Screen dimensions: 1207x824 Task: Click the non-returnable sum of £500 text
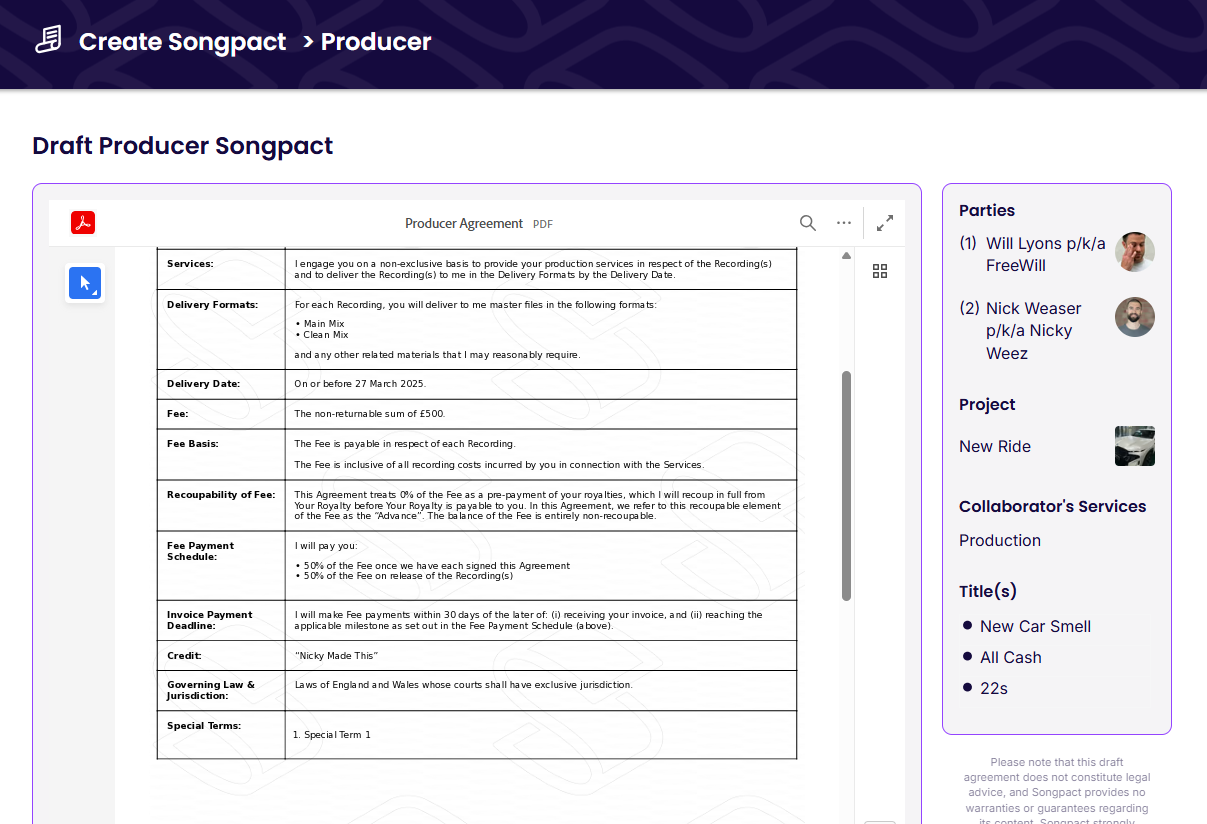pos(370,414)
